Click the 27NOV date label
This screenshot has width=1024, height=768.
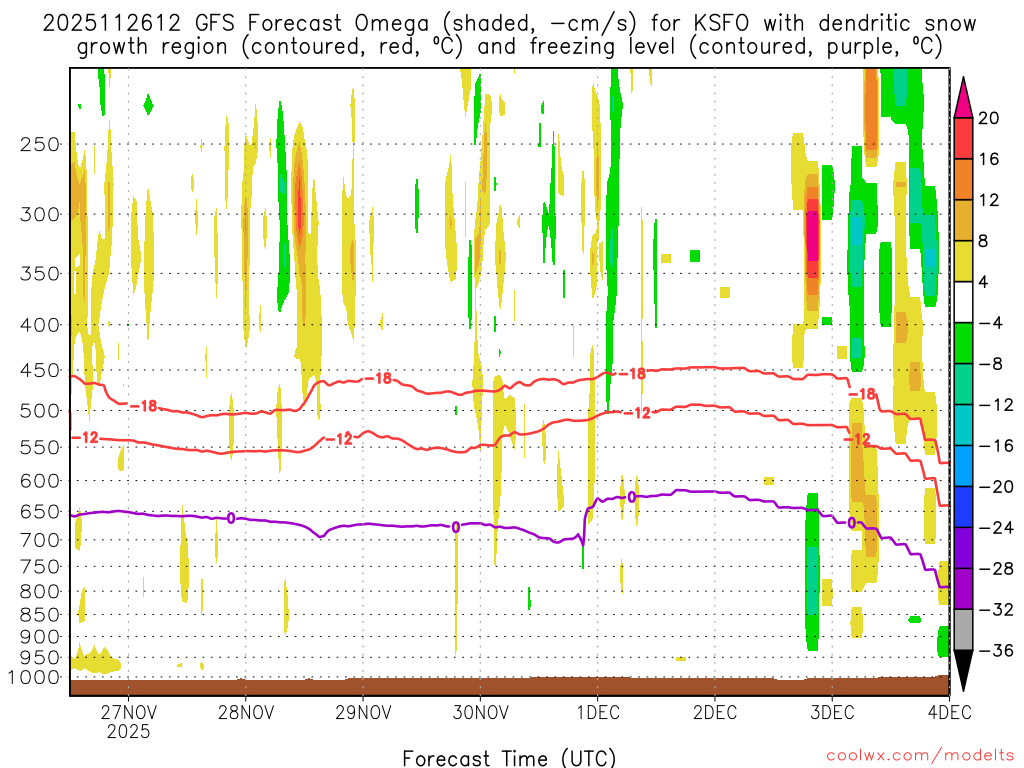pos(128,712)
